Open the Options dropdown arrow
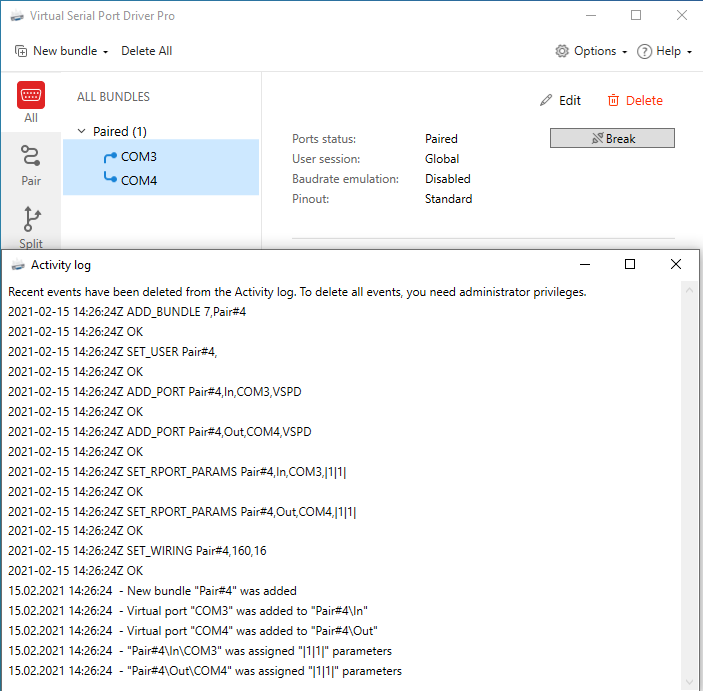The height and width of the screenshot is (691, 703). (624, 52)
